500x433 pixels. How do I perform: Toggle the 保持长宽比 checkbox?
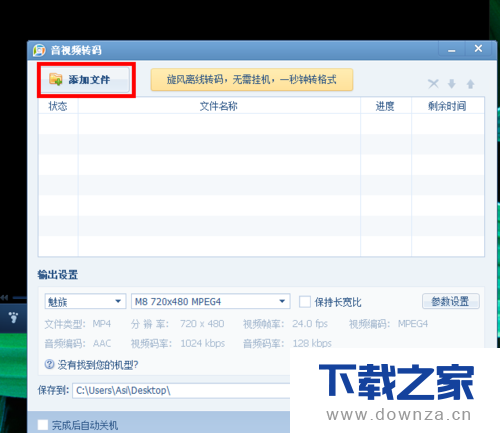point(305,302)
